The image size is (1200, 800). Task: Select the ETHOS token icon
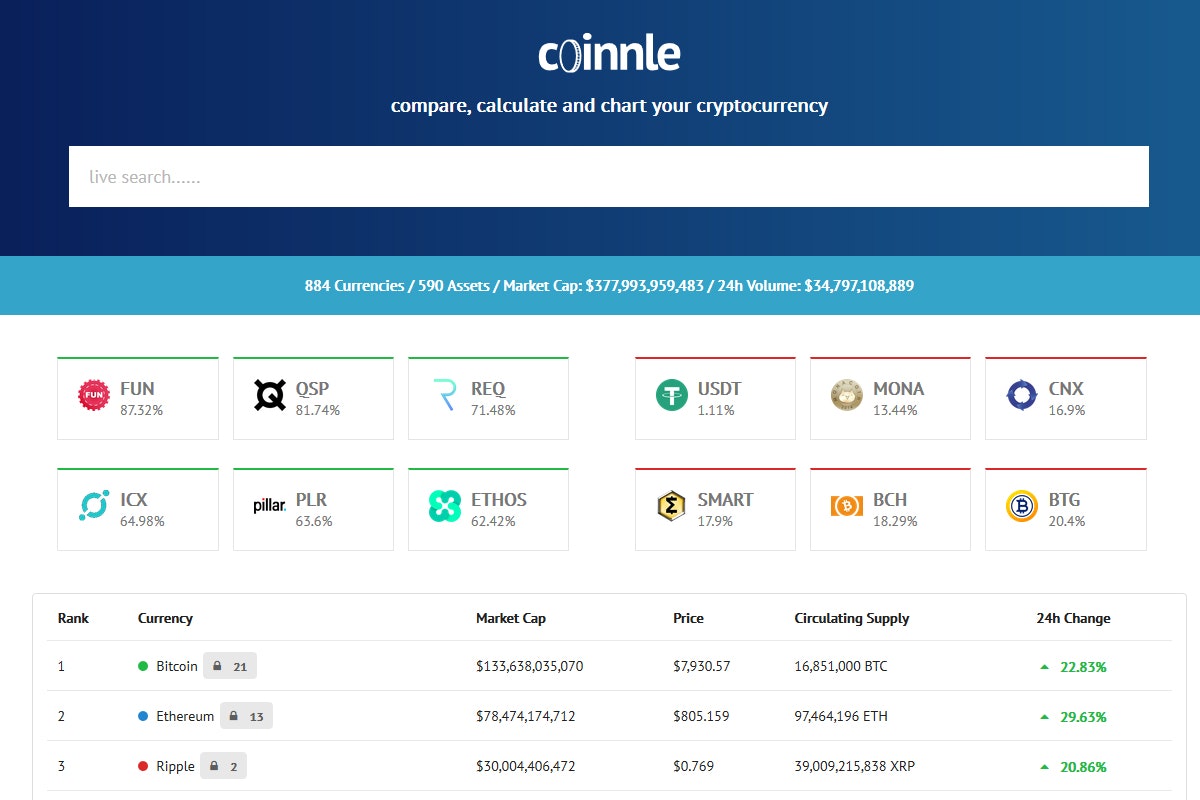coord(446,505)
